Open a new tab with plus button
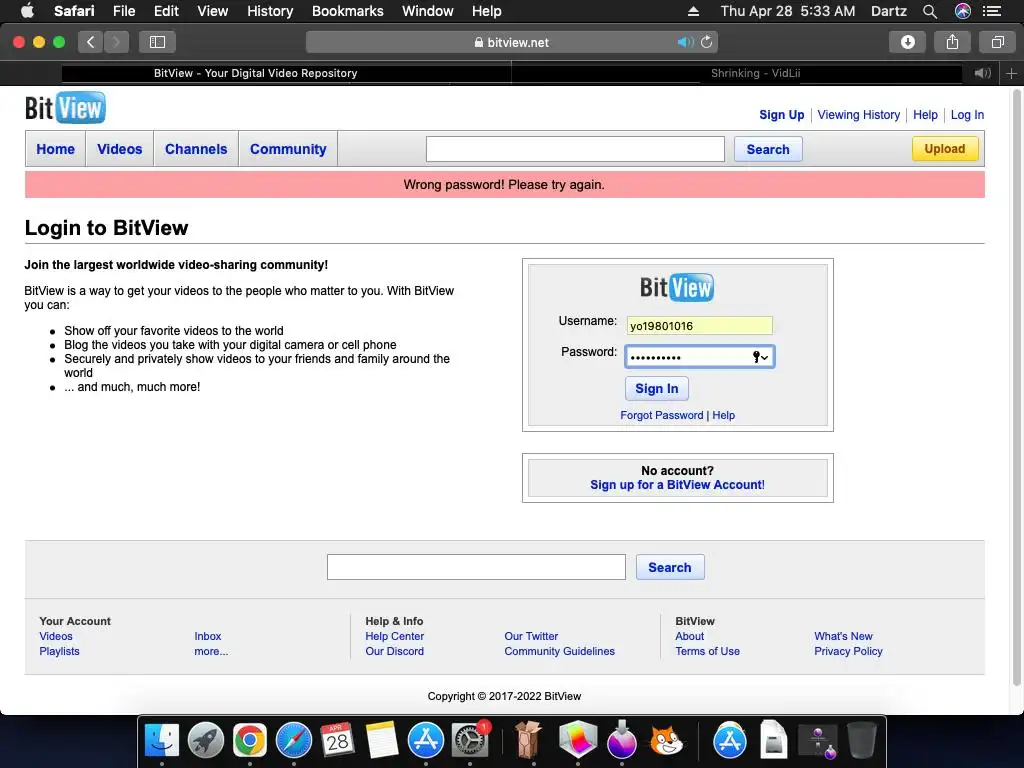The width and height of the screenshot is (1024, 768). tap(1011, 73)
